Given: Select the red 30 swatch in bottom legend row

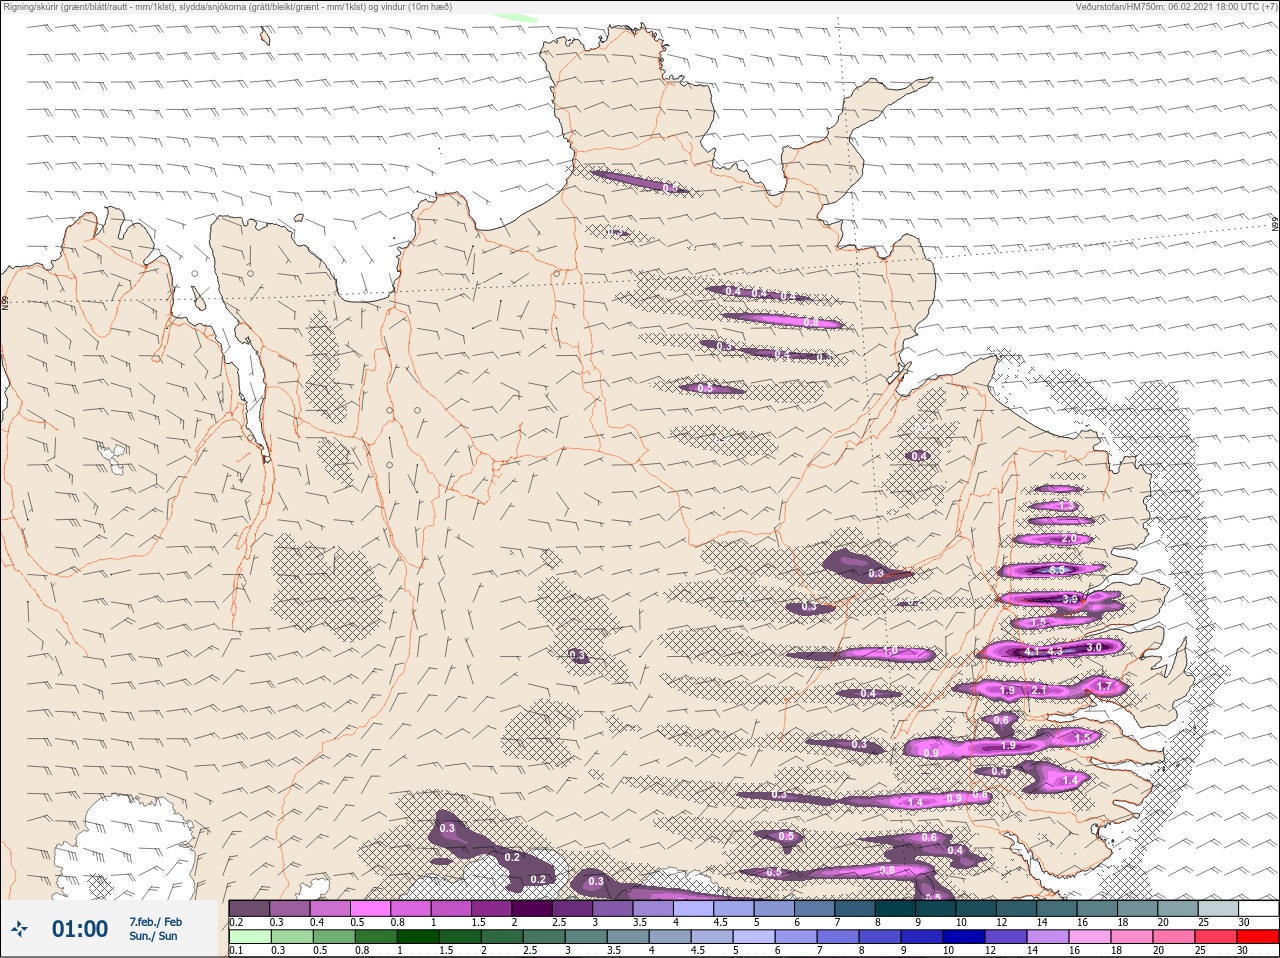Looking at the screenshot, I should pos(1258,936).
